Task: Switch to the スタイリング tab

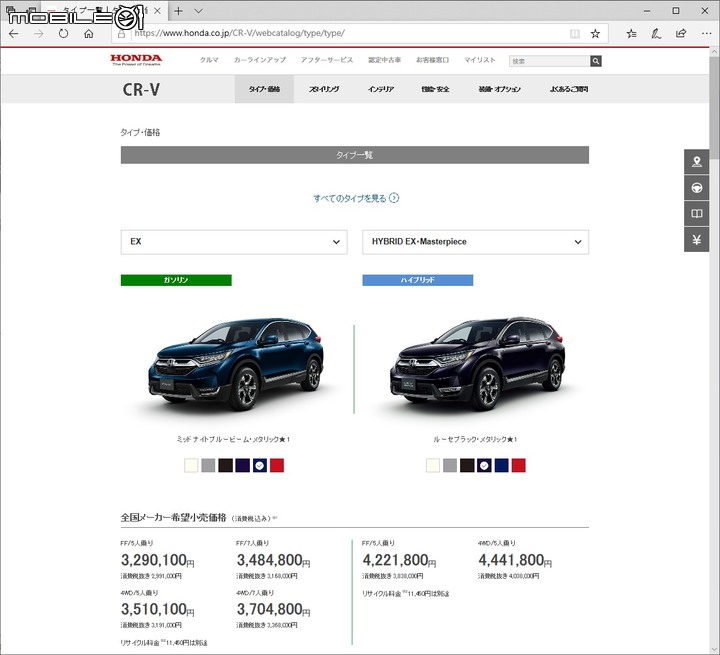Action: (x=324, y=89)
